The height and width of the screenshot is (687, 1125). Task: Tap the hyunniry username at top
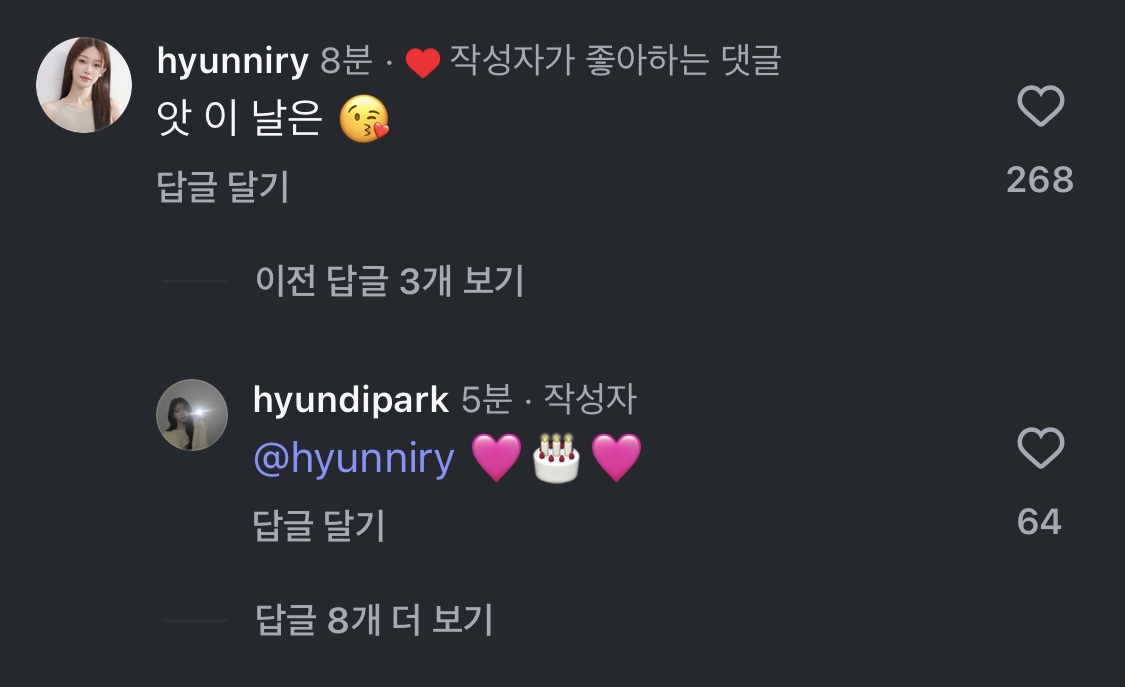coord(232,61)
